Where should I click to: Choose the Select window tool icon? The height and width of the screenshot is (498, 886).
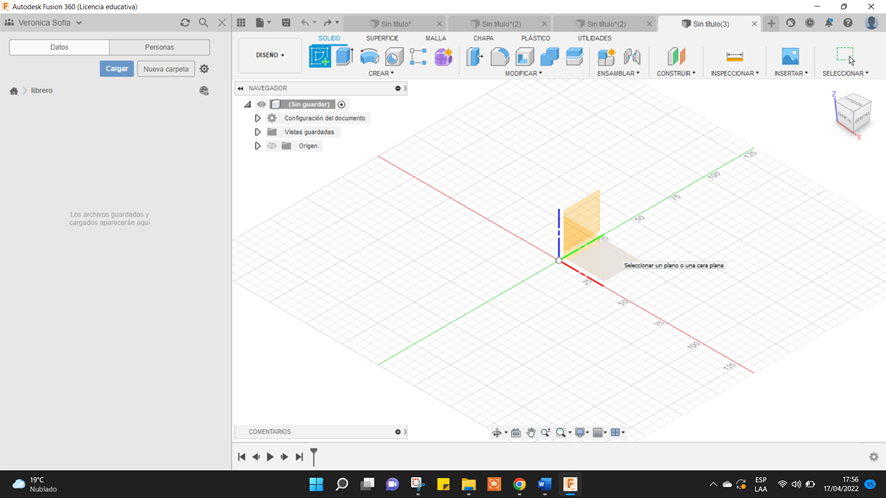[x=845, y=56]
